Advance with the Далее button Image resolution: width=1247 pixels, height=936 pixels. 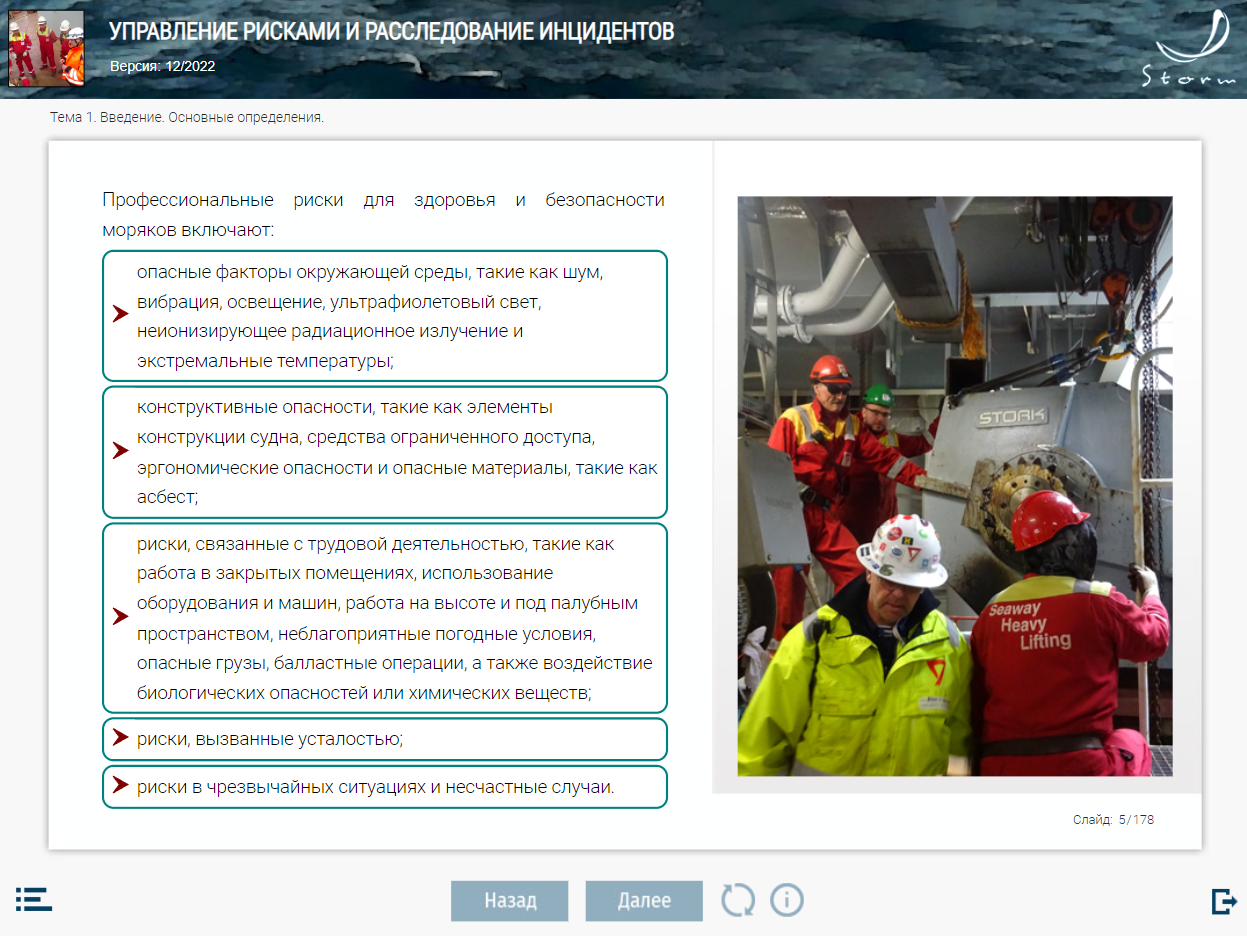[x=644, y=900]
